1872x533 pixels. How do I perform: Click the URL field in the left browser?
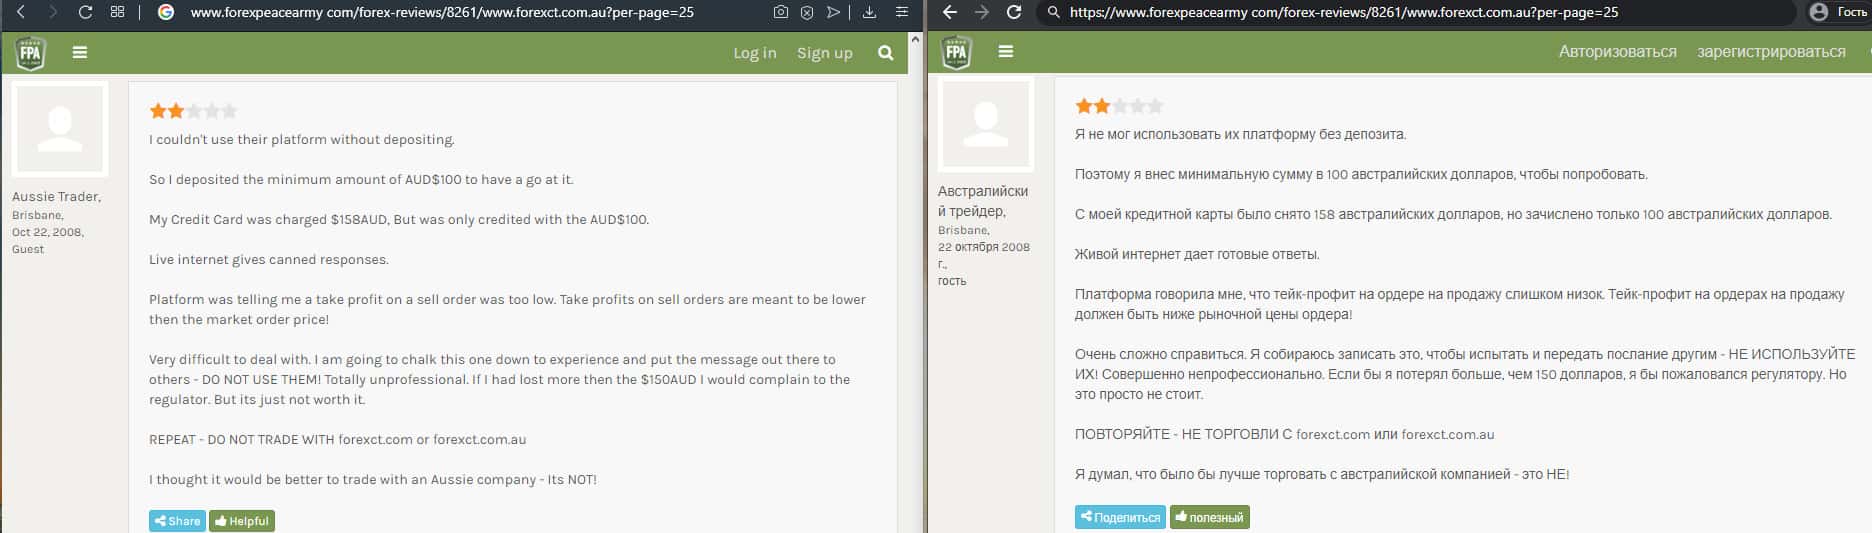coord(441,12)
